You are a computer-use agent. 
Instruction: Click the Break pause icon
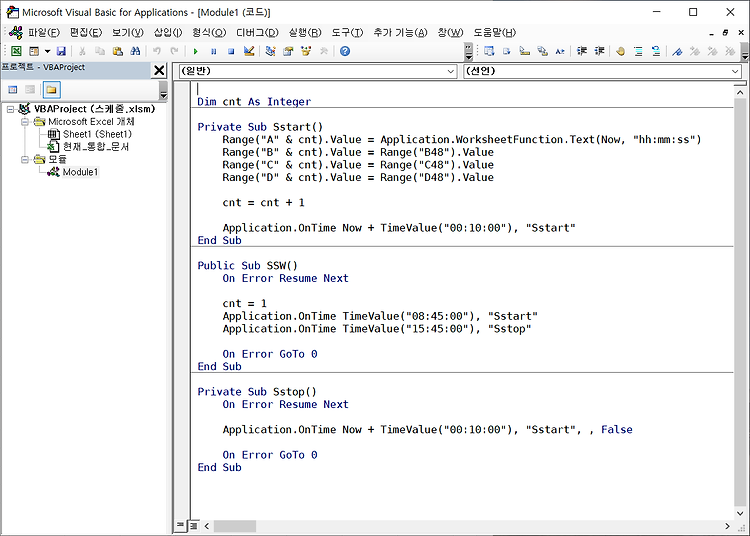tap(213, 51)
